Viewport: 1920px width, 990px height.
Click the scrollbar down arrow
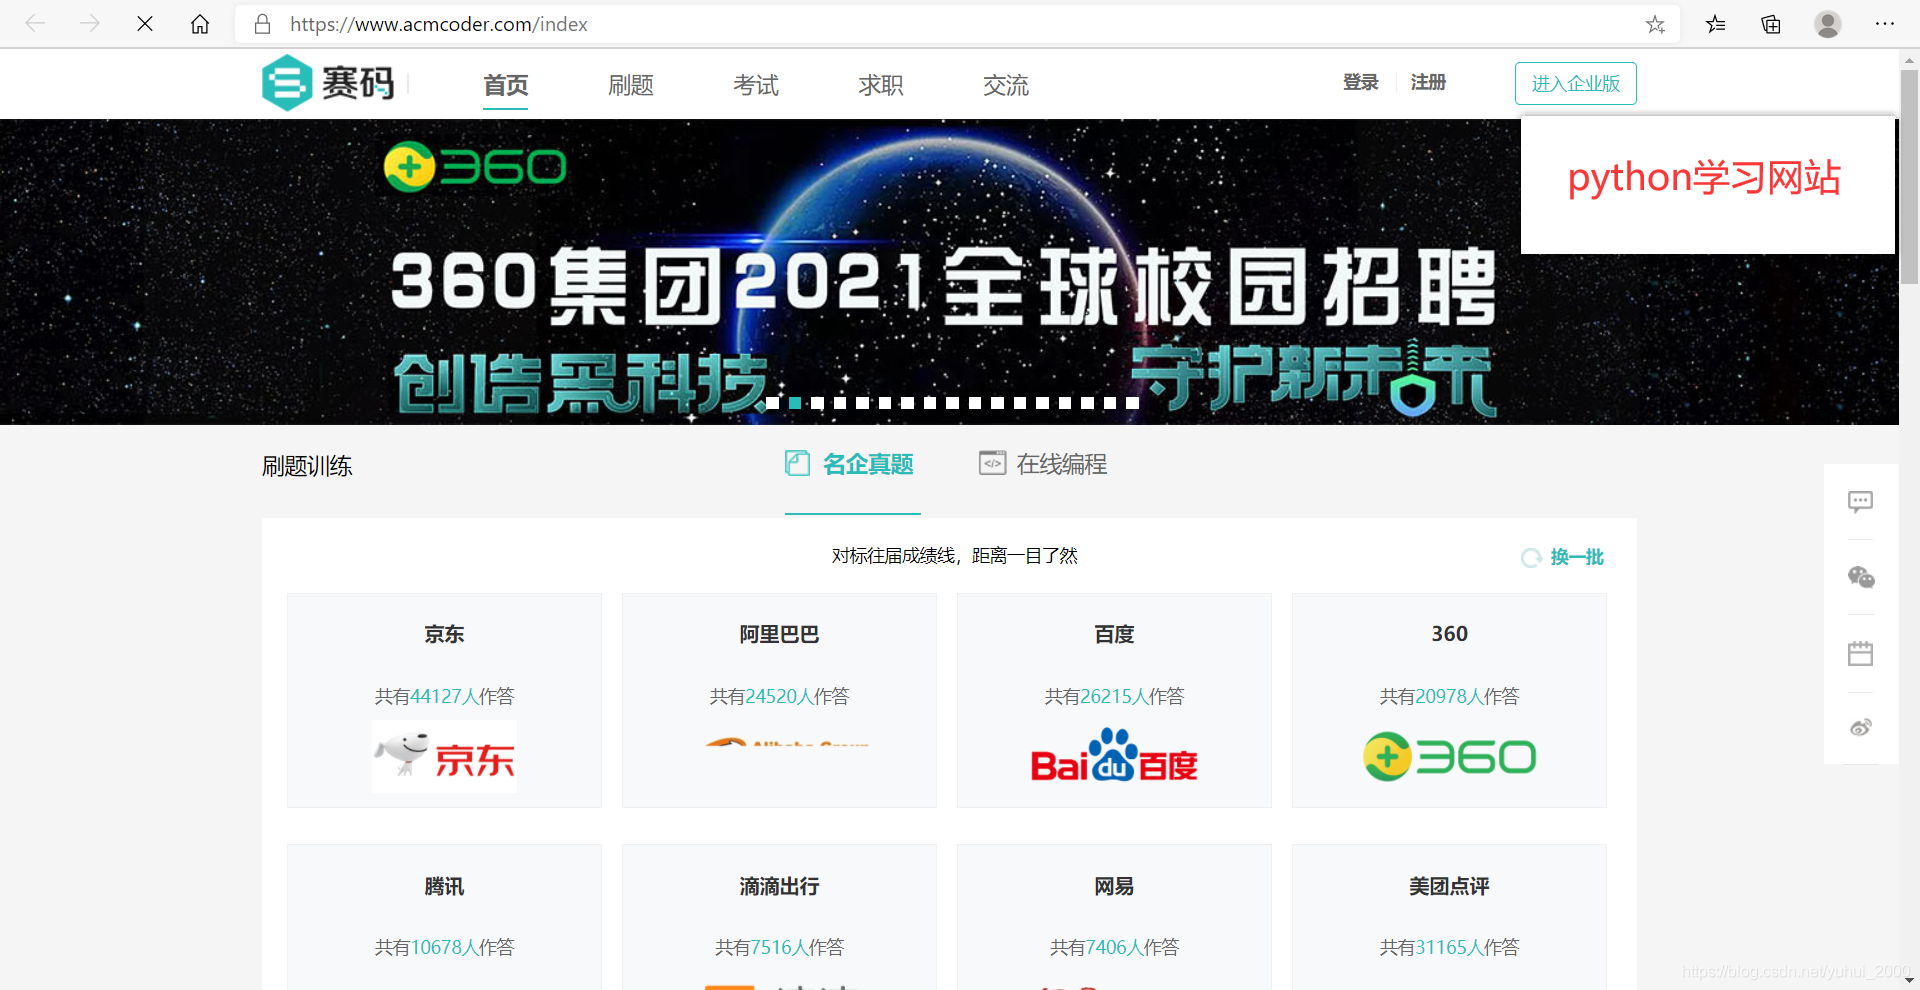point(1909,981)
